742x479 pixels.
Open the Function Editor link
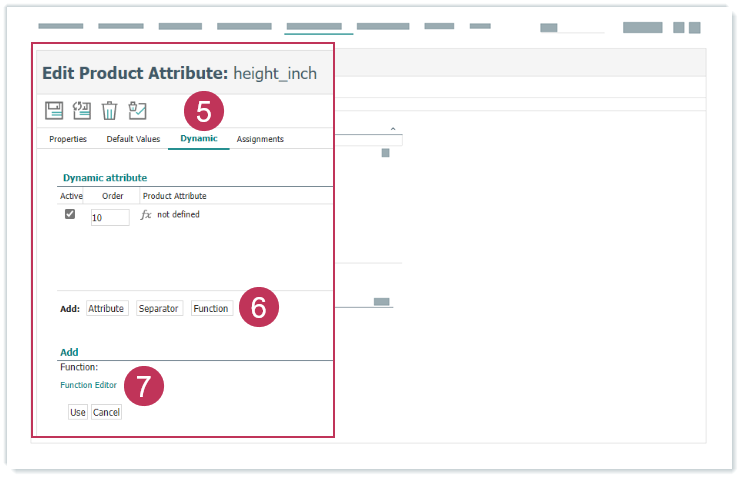[x=88, y=385]
